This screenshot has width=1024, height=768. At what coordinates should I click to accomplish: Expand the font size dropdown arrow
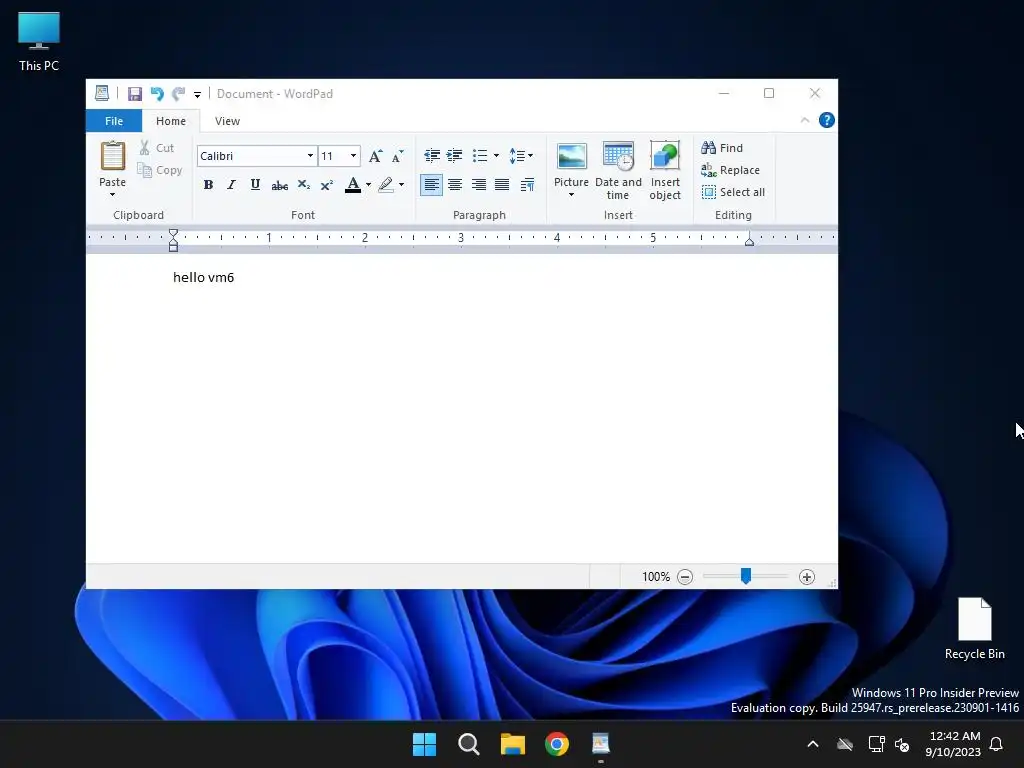[353, 156]
